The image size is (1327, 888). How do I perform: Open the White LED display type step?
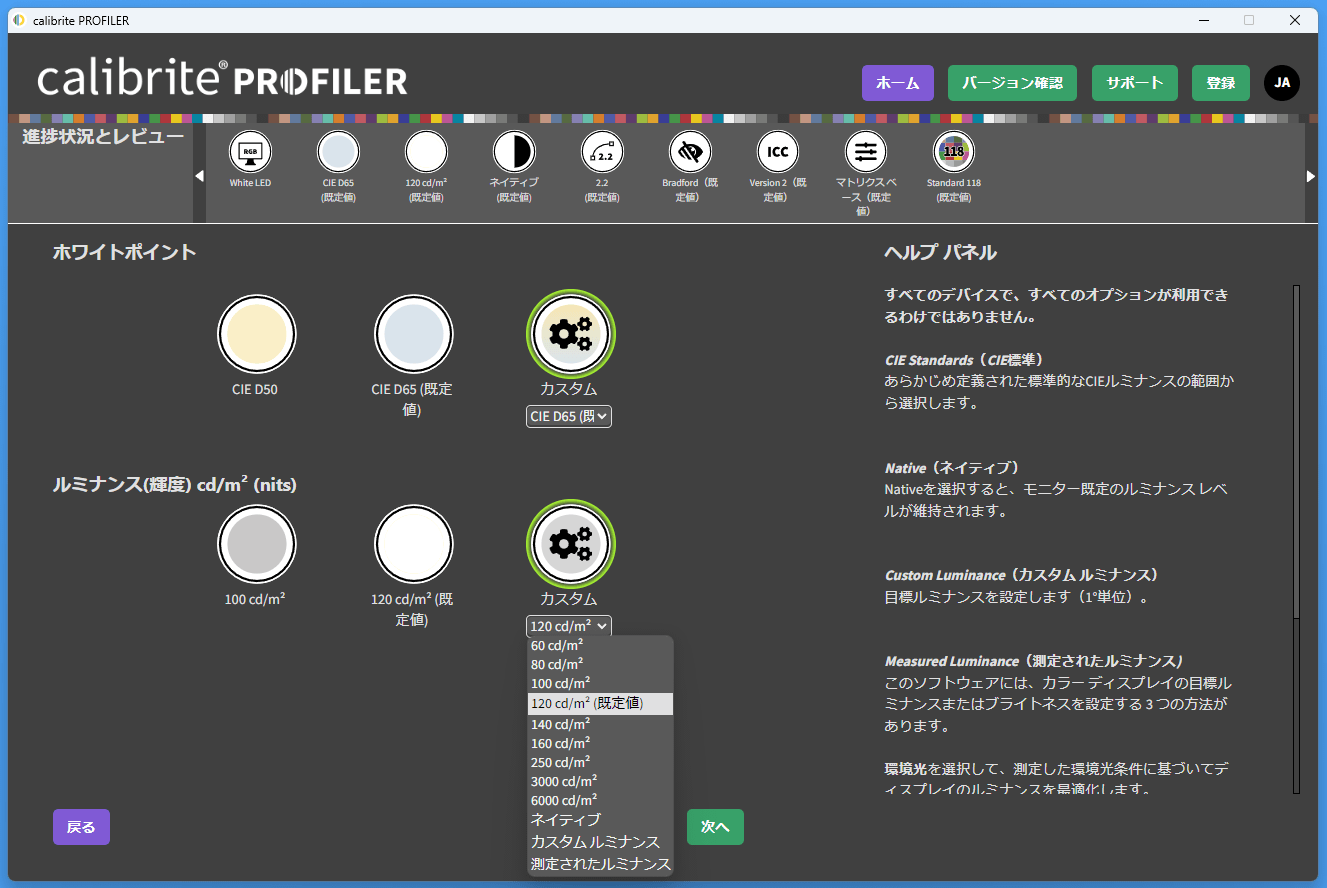pos(250,152)
